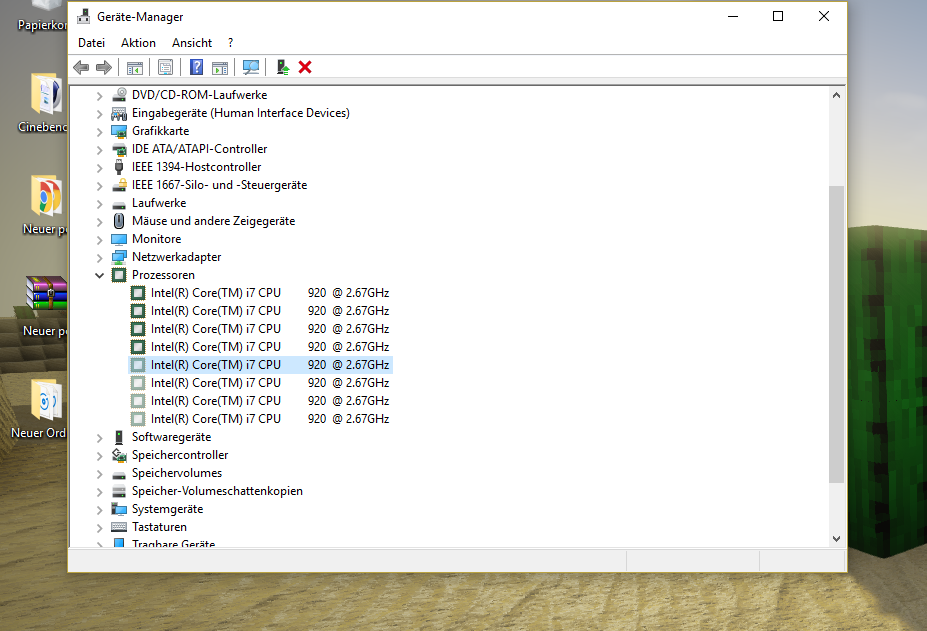The image size is (927, 631).
Task: Close the Geräte-Manager window
Action: coord(824,17)
